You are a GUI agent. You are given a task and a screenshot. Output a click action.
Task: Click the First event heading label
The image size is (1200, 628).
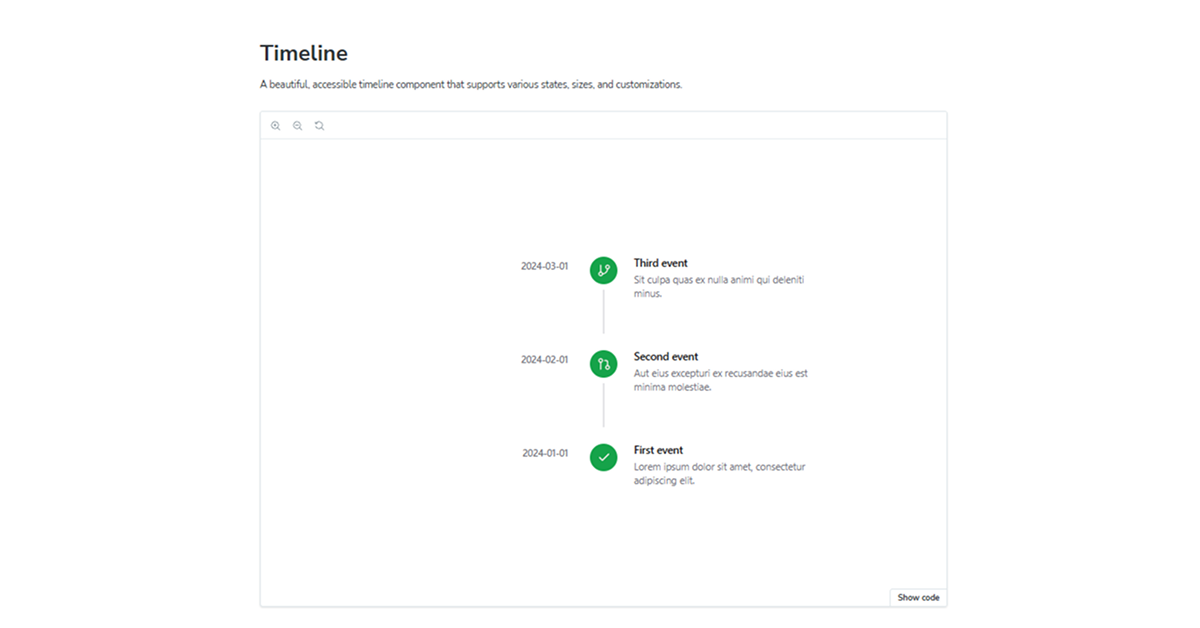tap(658, 450)
